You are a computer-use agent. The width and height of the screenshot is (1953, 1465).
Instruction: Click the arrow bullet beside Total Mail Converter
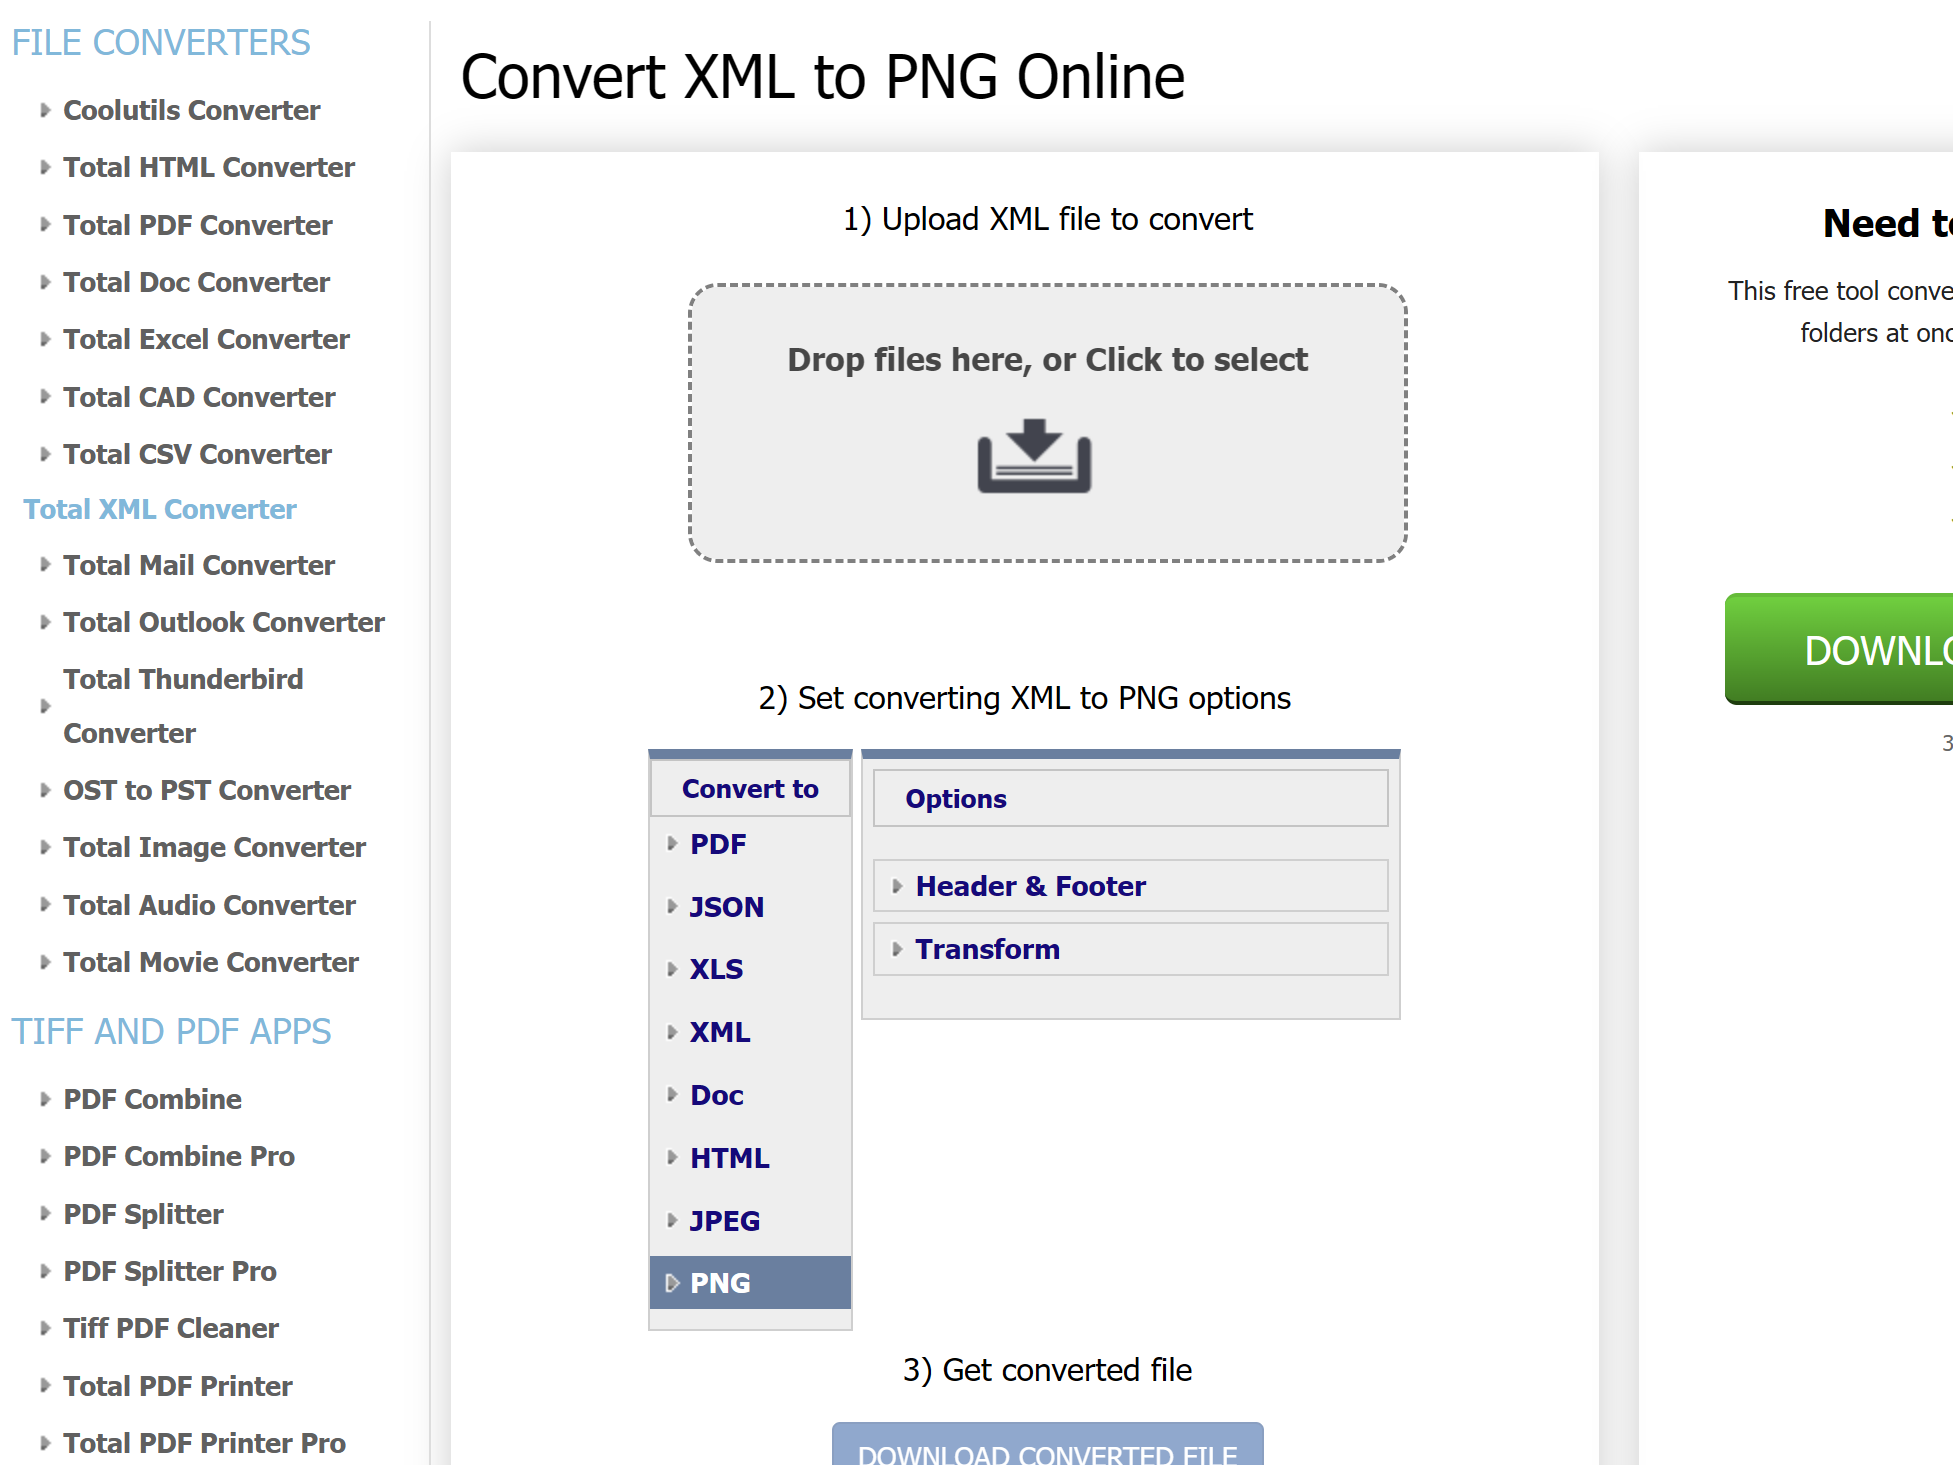[45, 565]
